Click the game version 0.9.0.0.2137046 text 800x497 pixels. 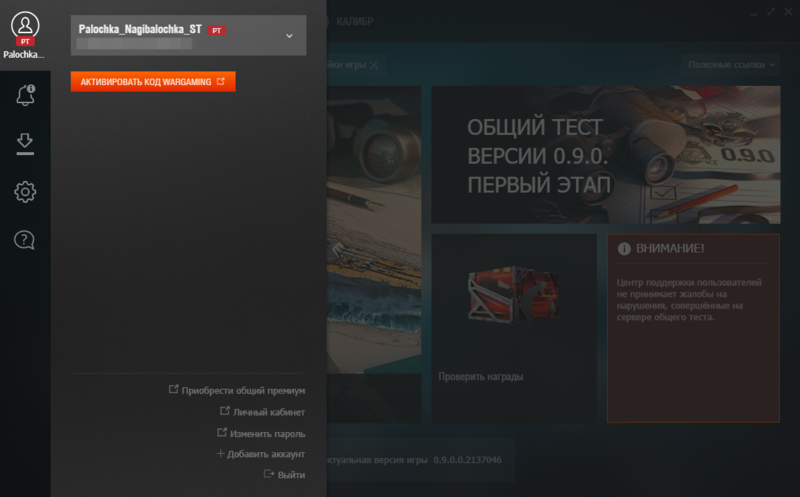(x=467, y=460)
